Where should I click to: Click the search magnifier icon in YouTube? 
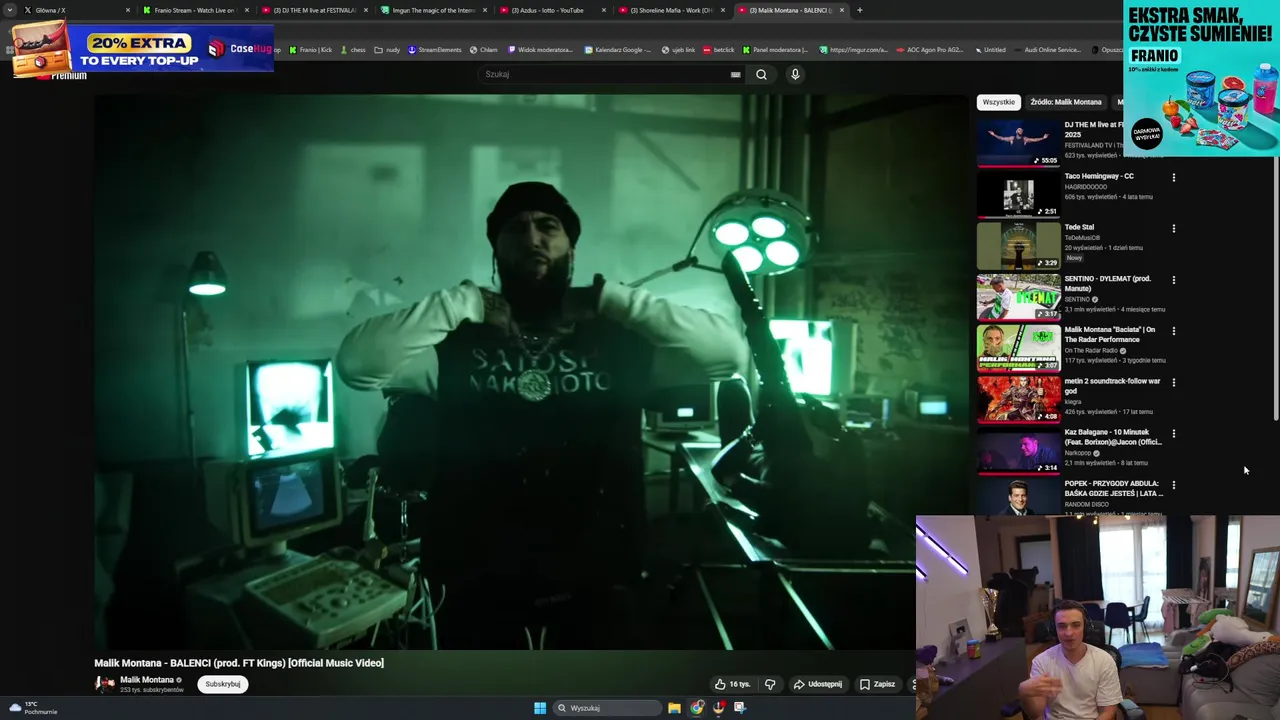pyautogui.click(x=761, y=74)
